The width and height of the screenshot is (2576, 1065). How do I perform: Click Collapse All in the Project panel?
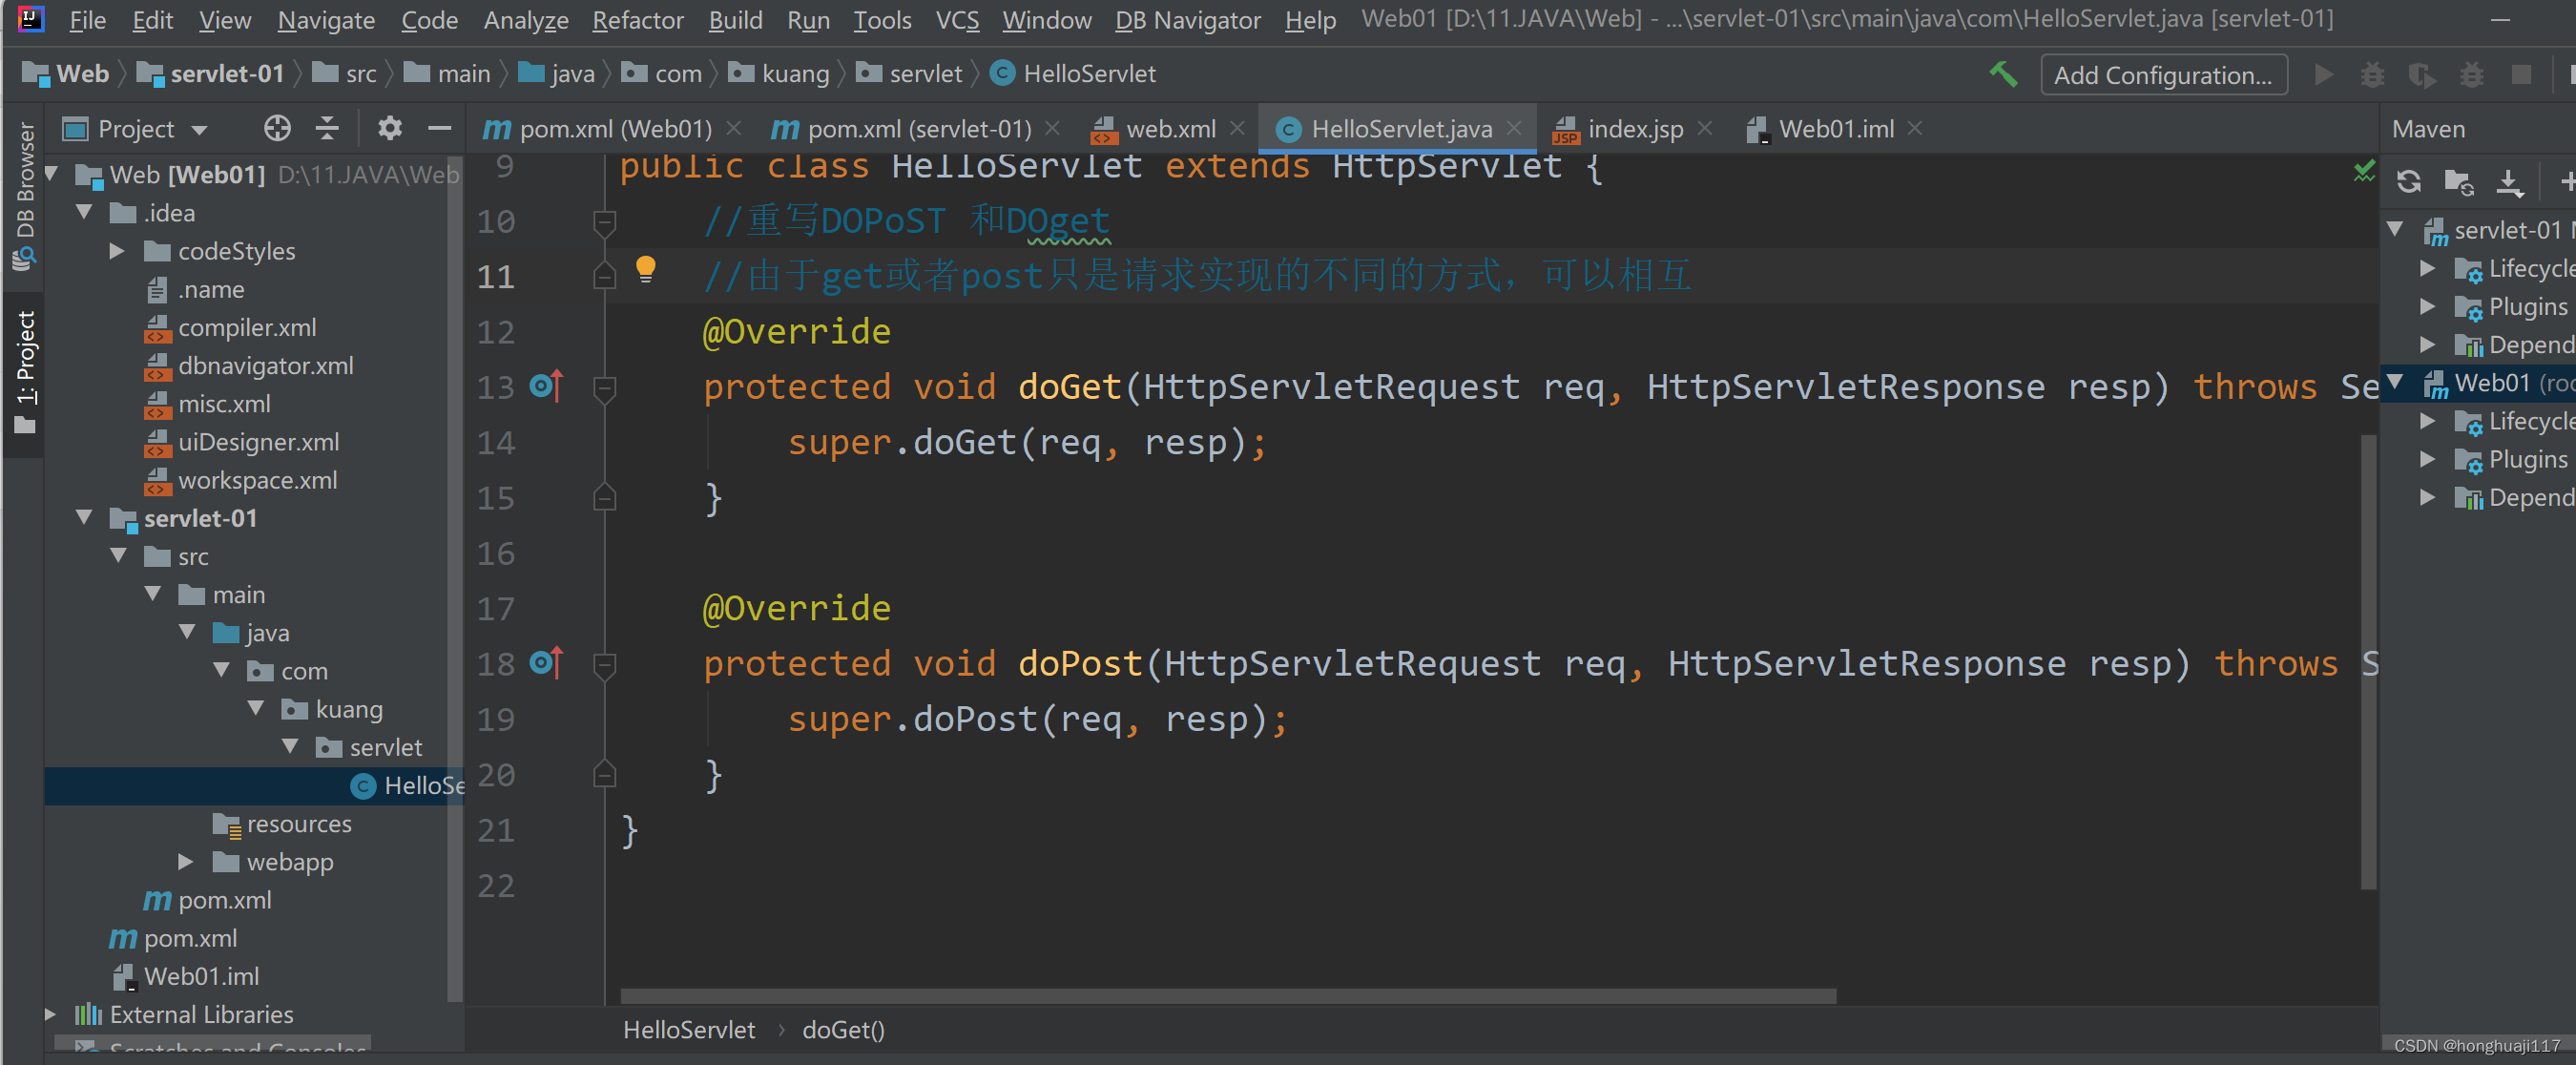[325, 128]
